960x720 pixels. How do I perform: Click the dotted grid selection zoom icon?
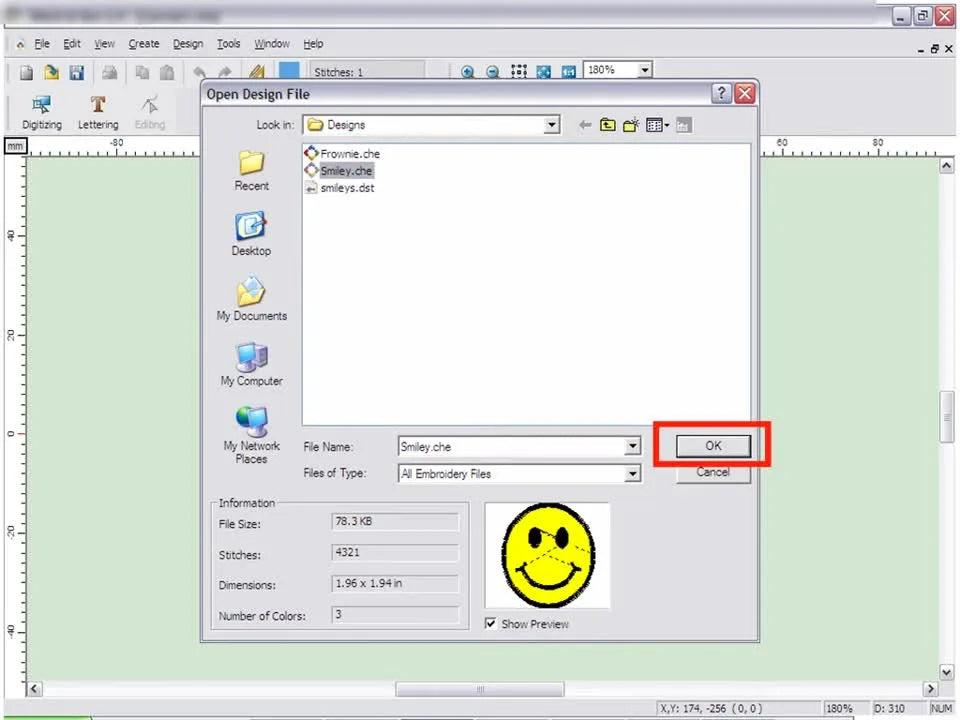point(519,72)
